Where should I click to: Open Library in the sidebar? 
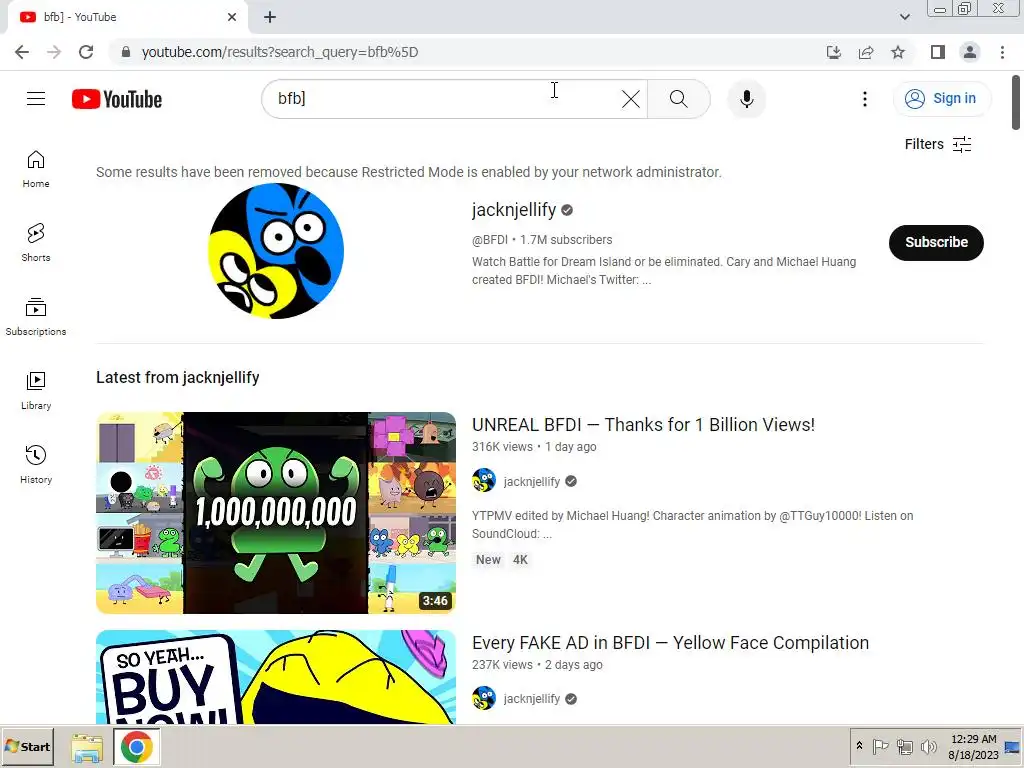pyautogui.click(x=36, y=390)
